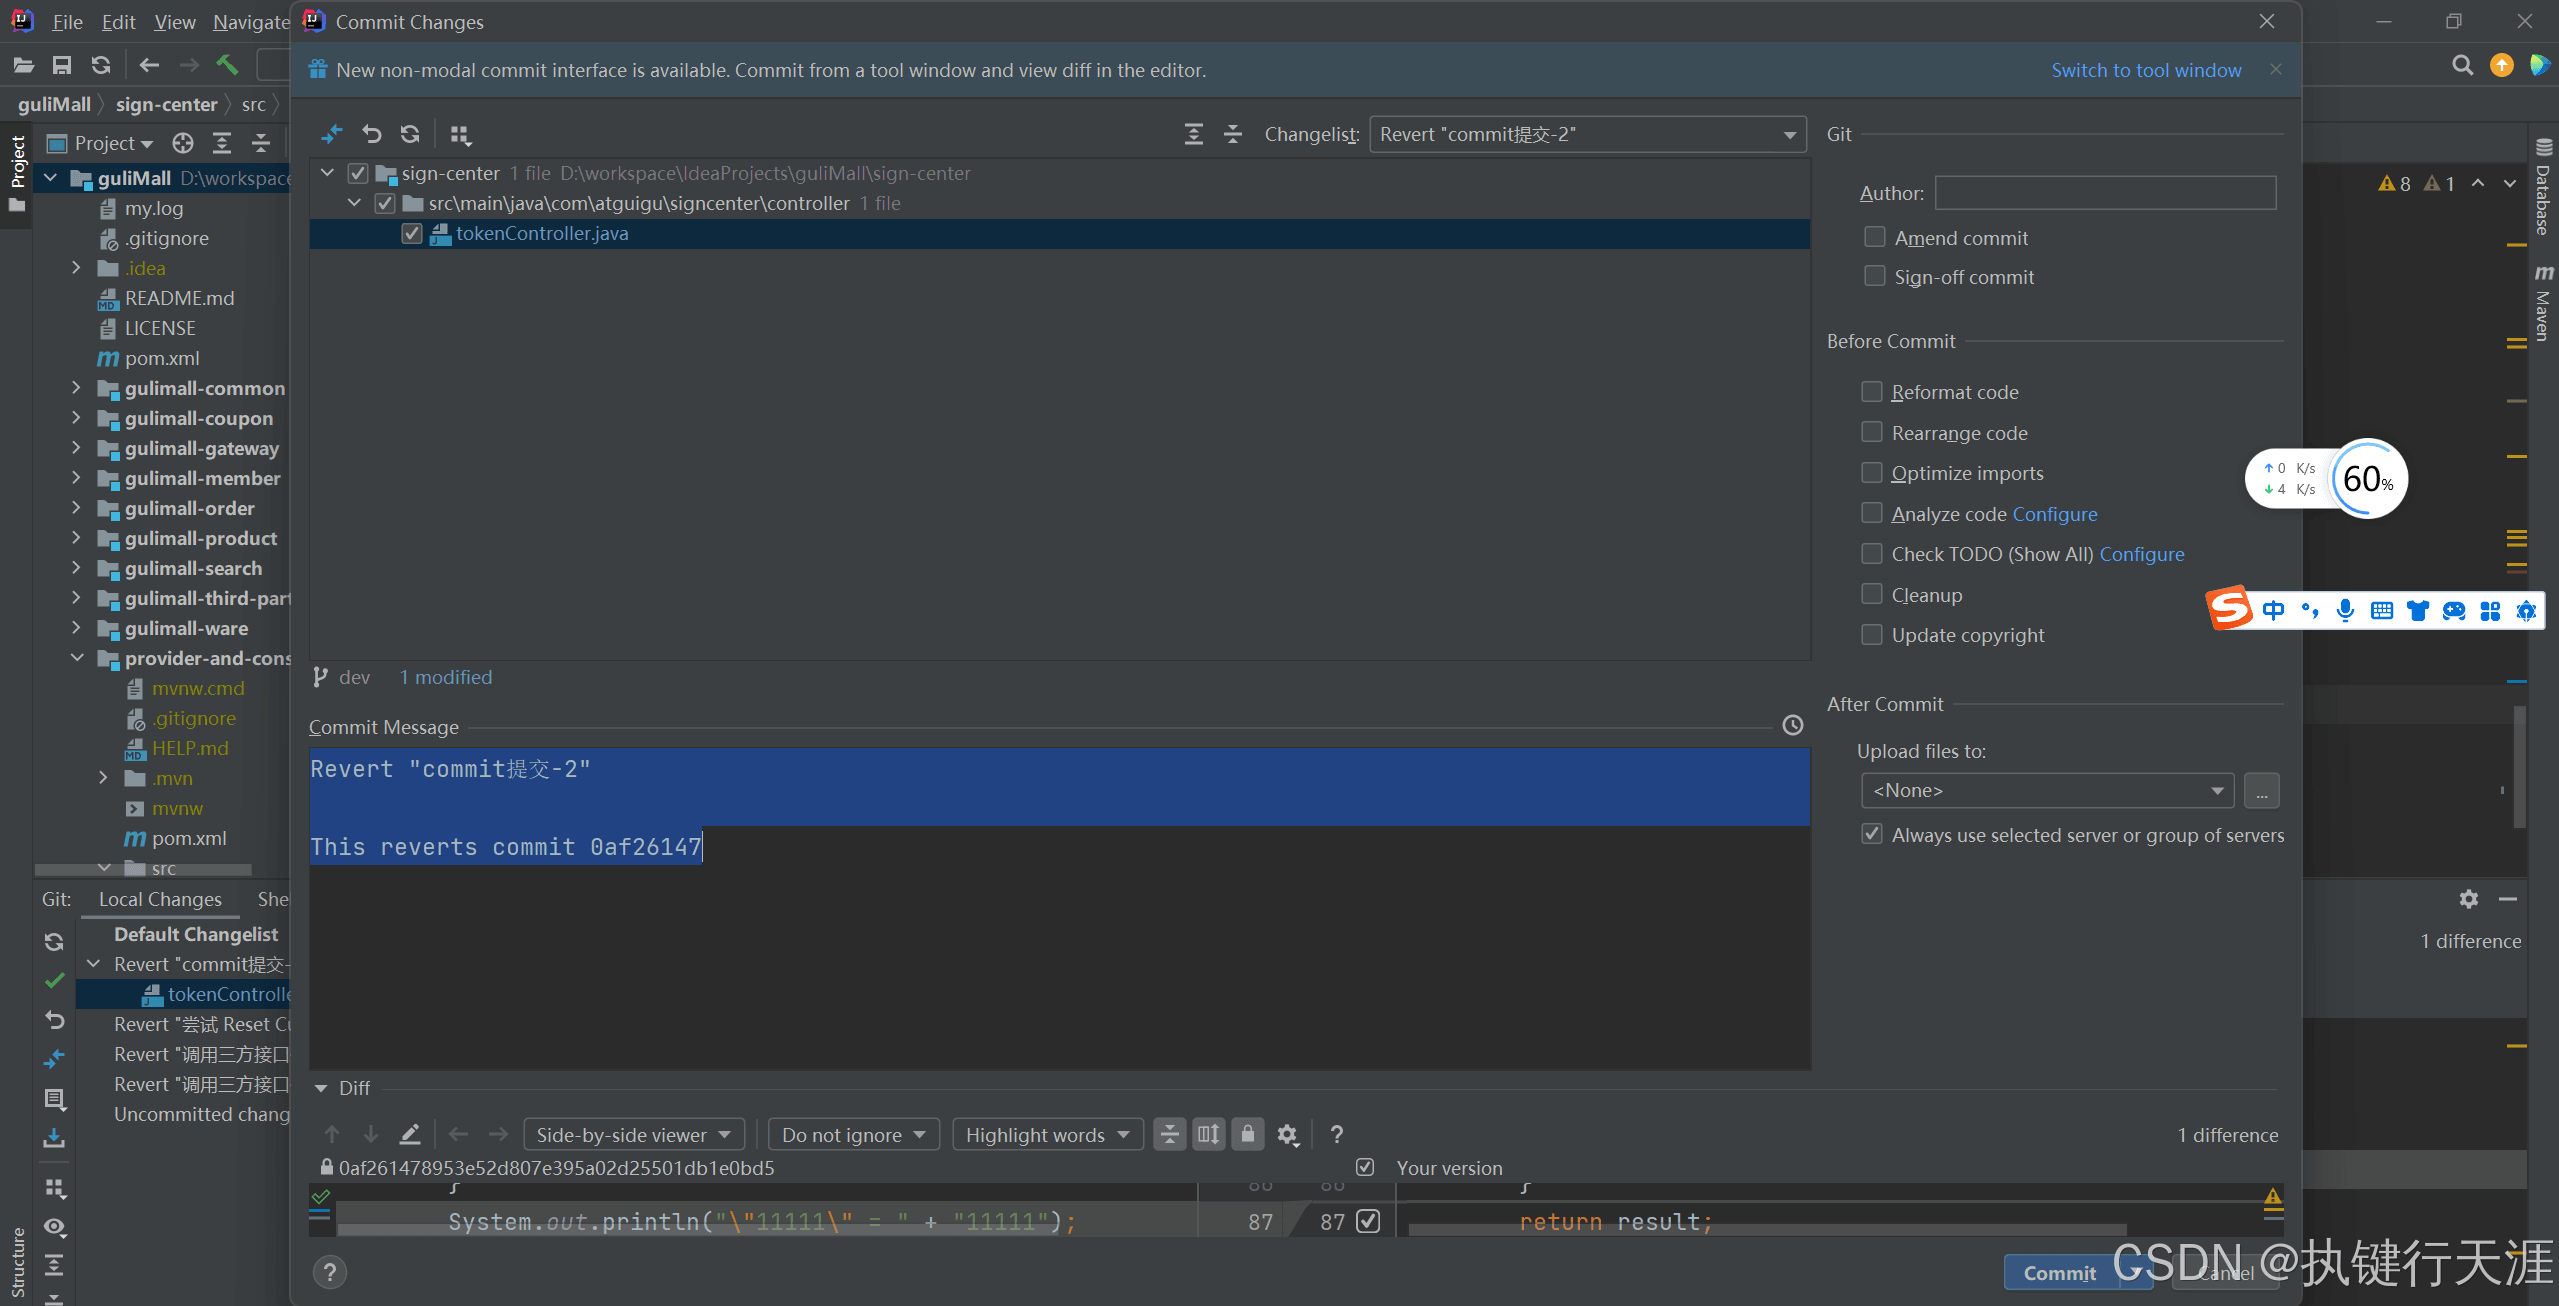Screen dimensions: 2559x1306
Task: Enable Sign-off commit checkbox
Action: 1875,276
